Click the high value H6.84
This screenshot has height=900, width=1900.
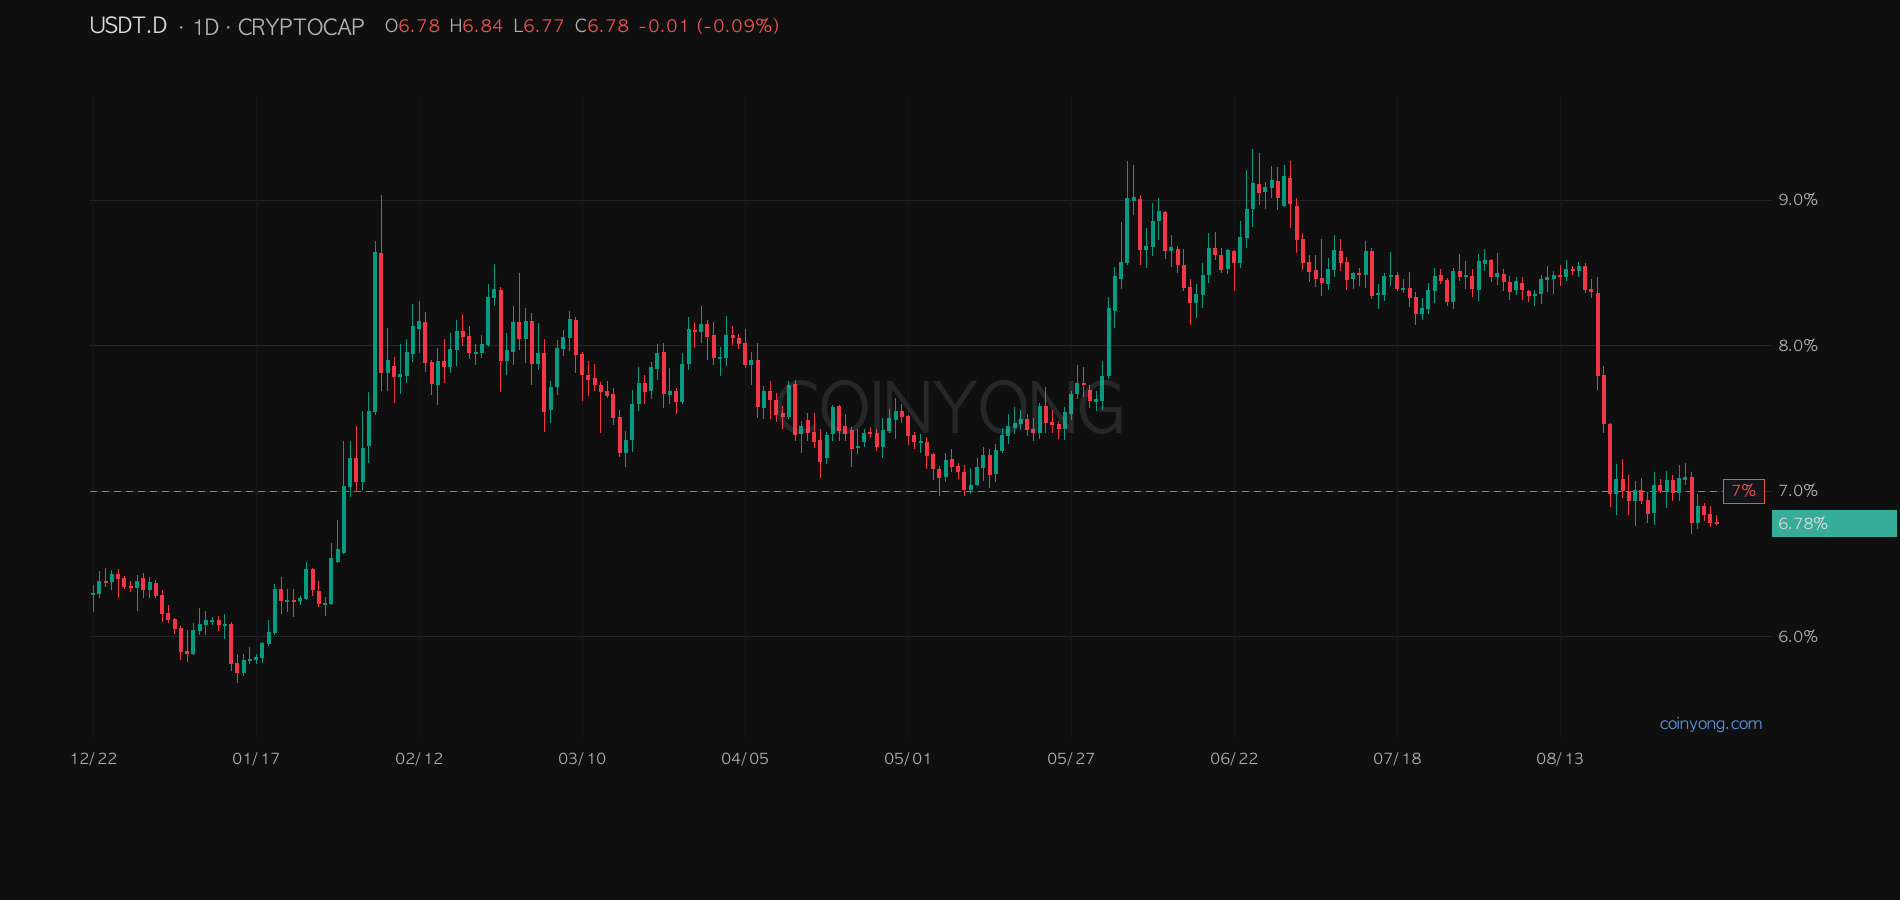[x=476, y=26]
